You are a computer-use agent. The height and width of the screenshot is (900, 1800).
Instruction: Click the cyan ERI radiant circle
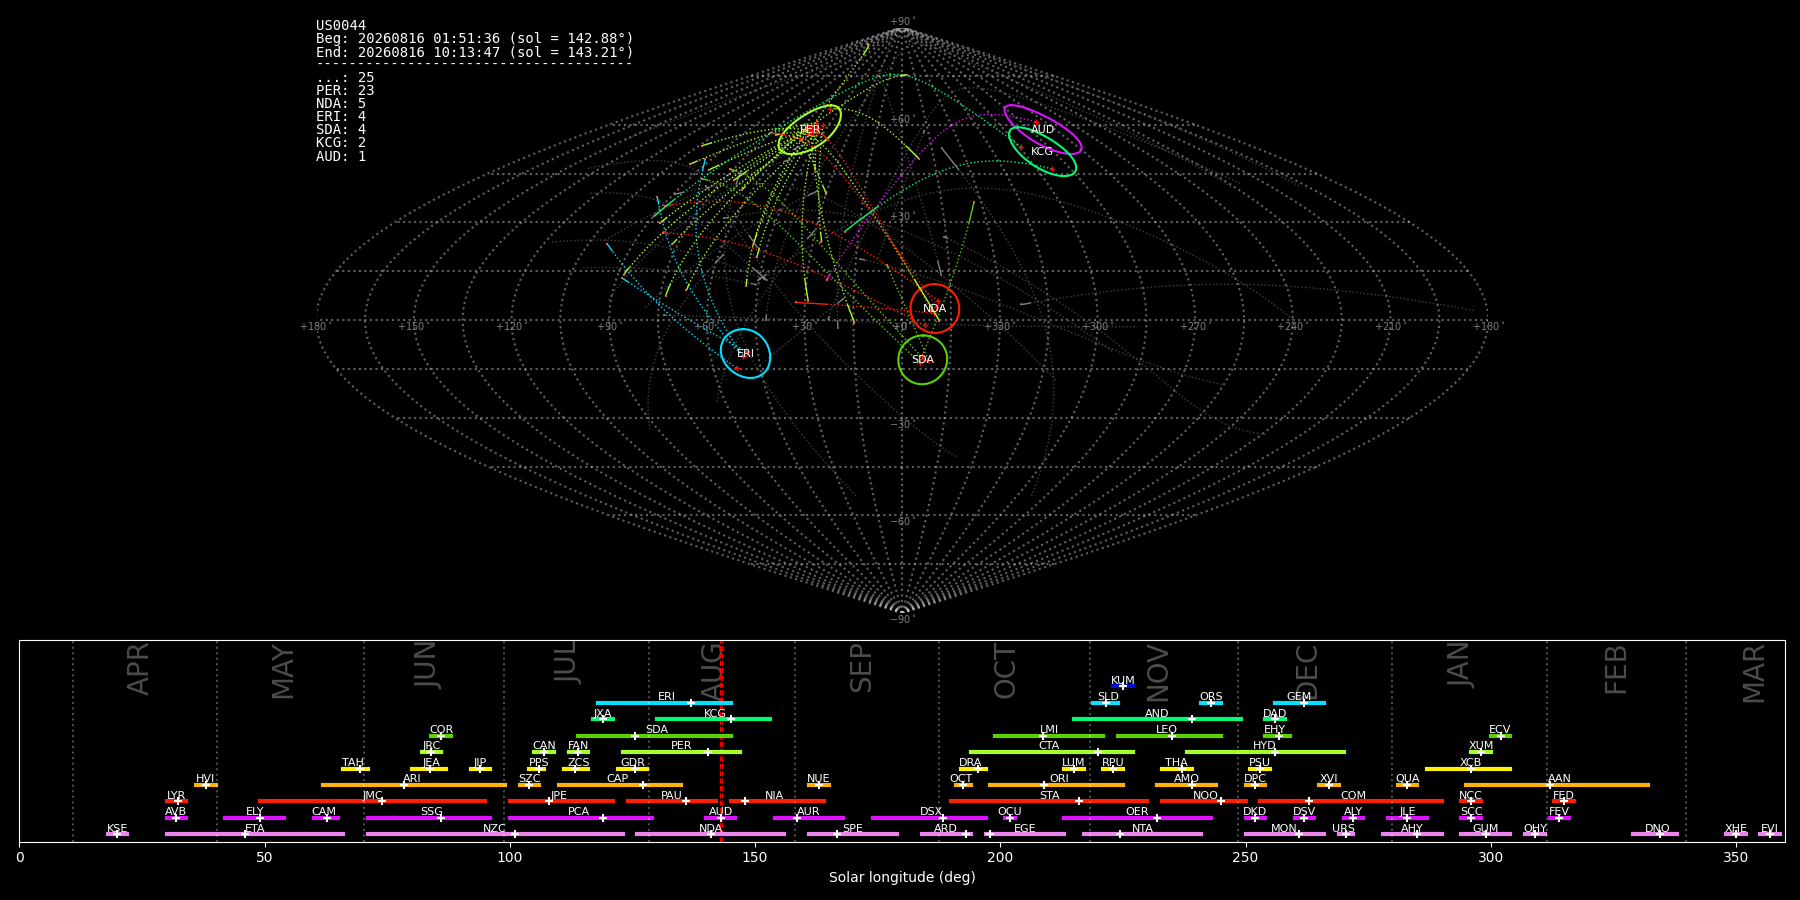746,354
